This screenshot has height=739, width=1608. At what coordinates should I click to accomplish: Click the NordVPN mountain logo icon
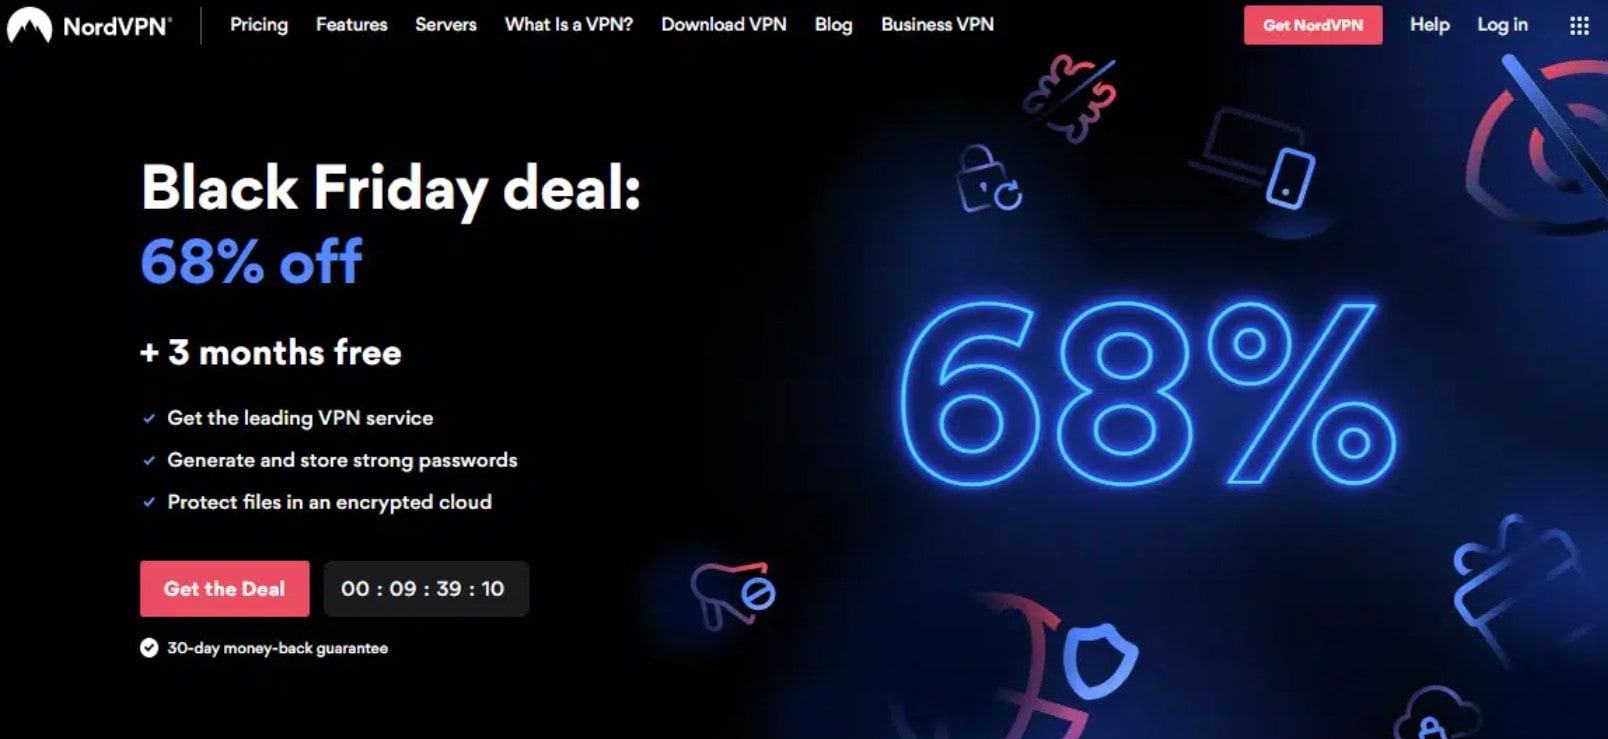(x=28, y=24)
